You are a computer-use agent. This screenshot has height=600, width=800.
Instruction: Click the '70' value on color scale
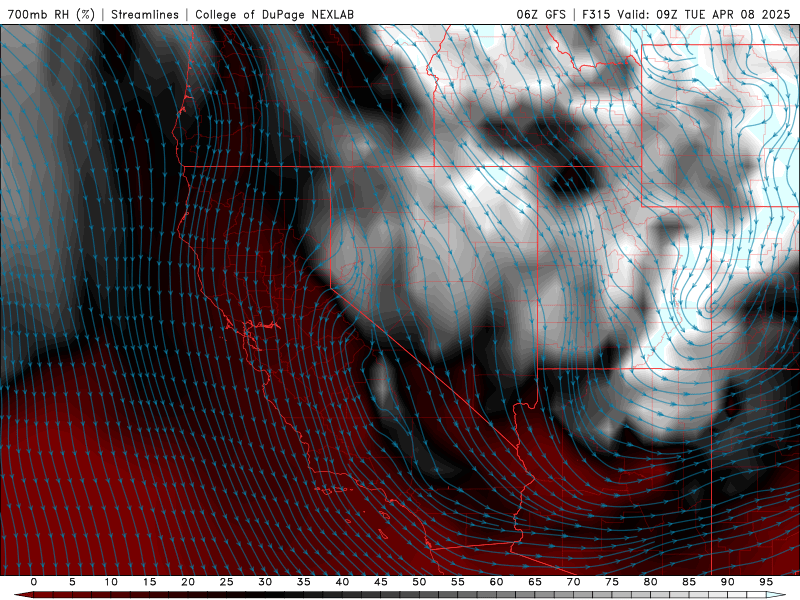(573, 582)
